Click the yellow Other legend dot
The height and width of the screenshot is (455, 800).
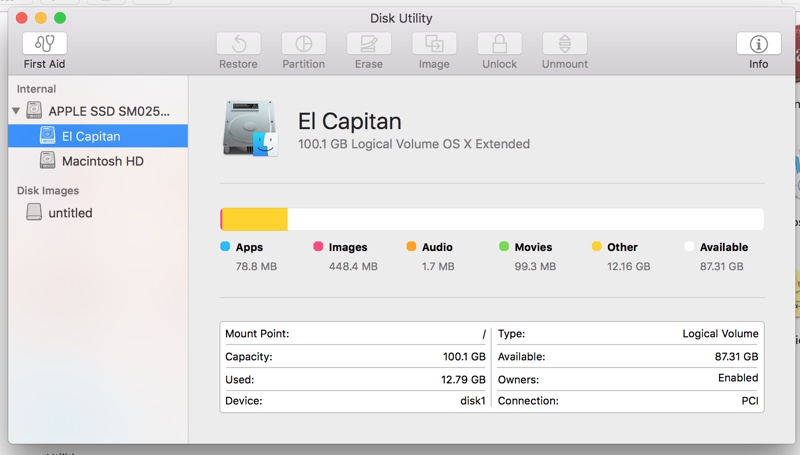(x=596, y=246)
